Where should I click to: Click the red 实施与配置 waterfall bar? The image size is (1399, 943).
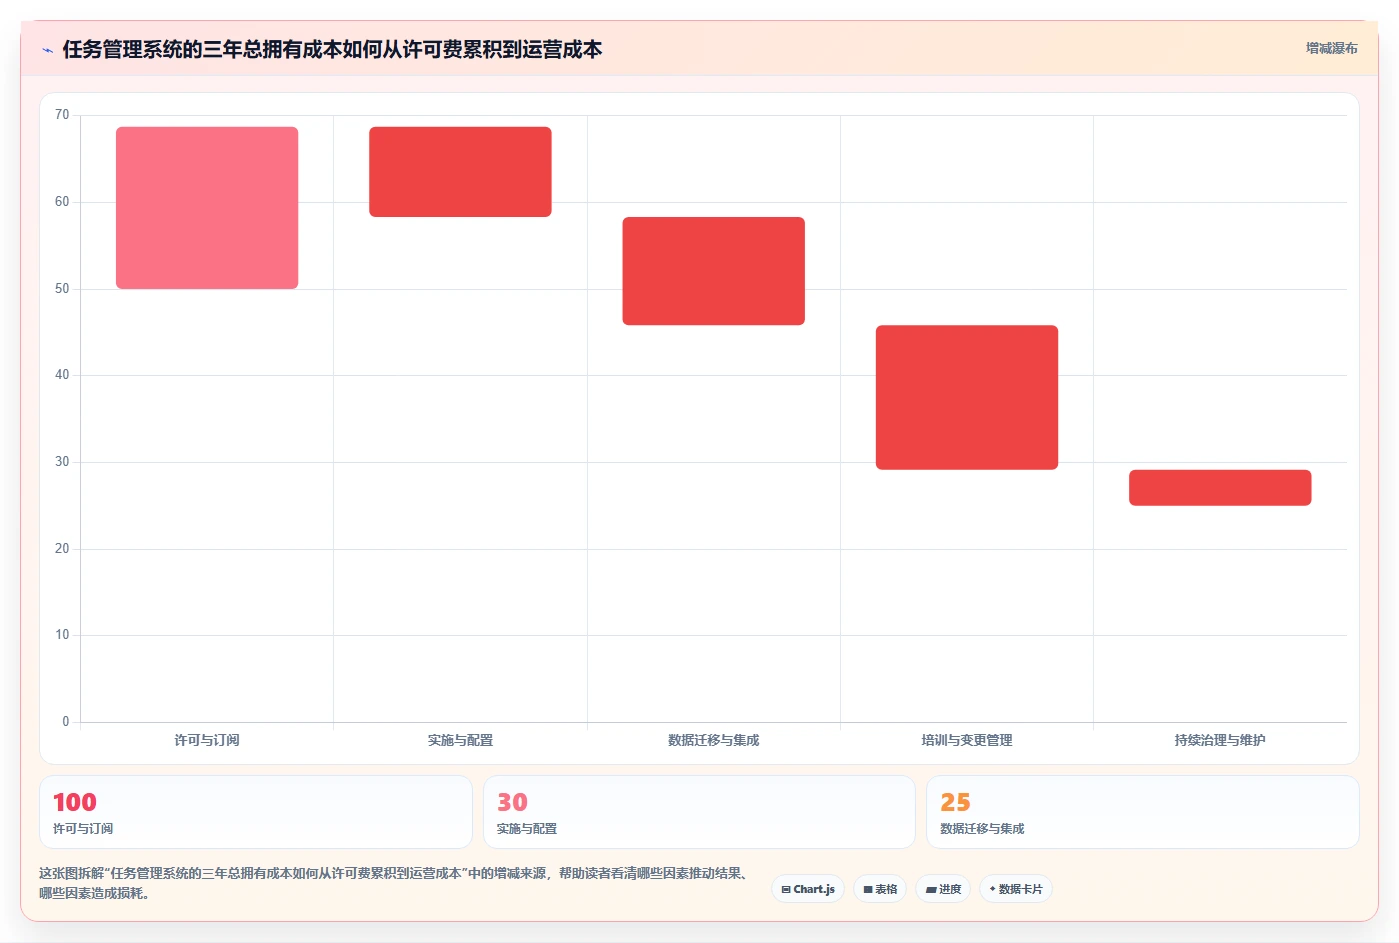click(460, 172)
